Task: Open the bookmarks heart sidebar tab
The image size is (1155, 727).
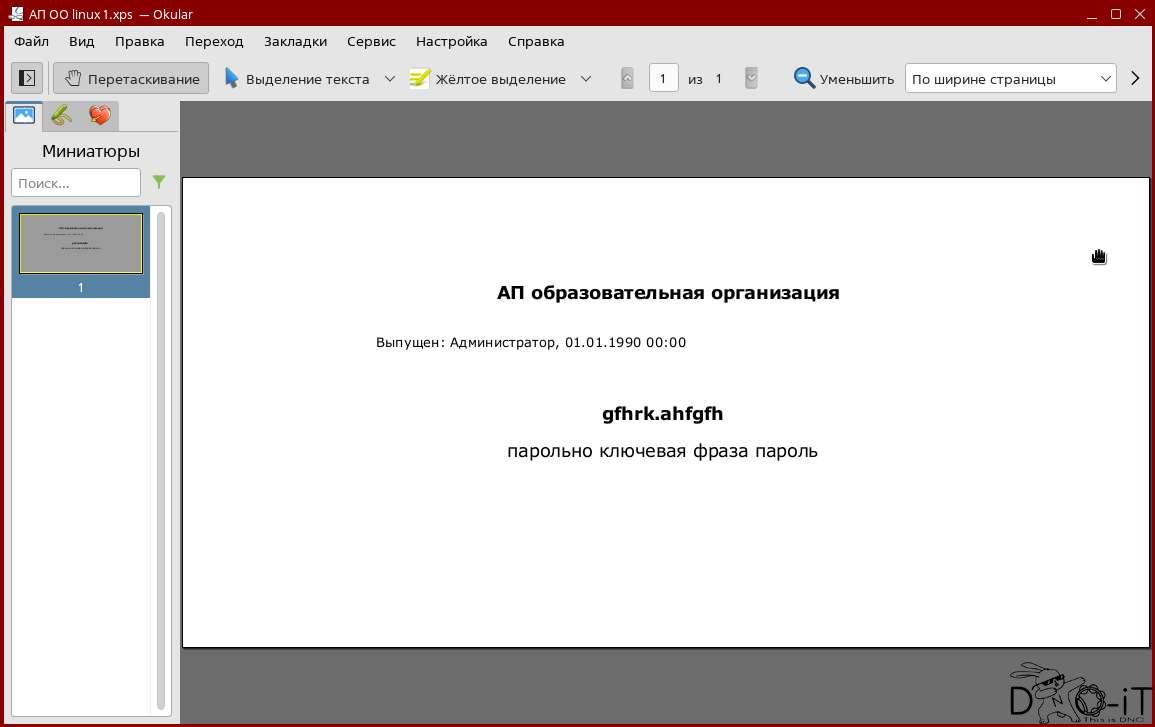Action: pos(99,116)
